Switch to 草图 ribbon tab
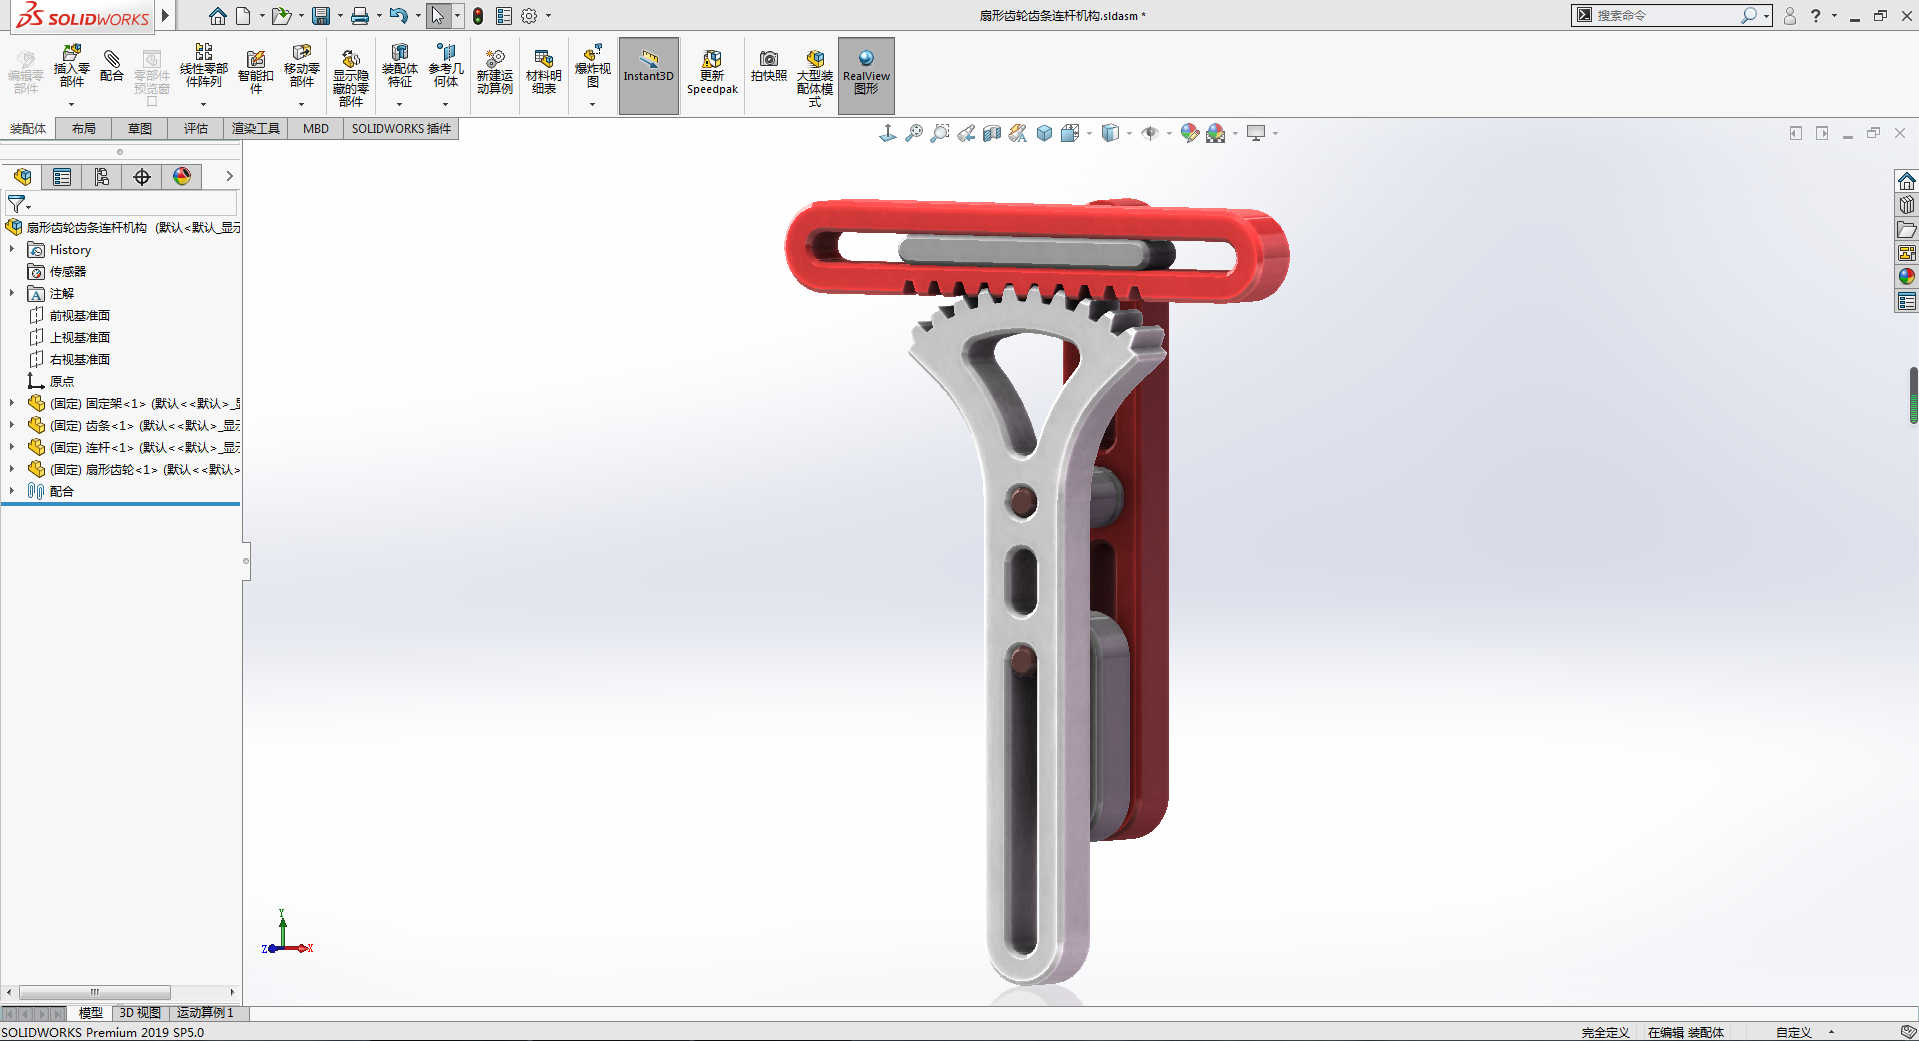This screenshot has height=1041, width=1919. 140,129
